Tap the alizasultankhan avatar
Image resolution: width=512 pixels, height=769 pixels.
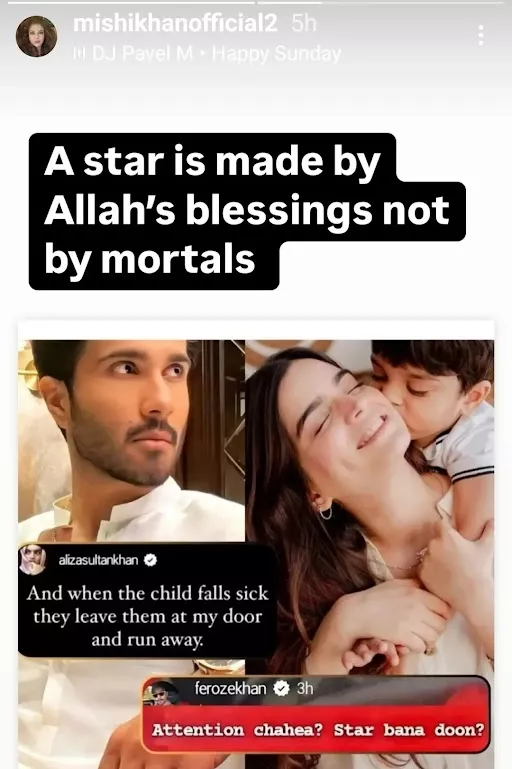click(x=33, y=560)
